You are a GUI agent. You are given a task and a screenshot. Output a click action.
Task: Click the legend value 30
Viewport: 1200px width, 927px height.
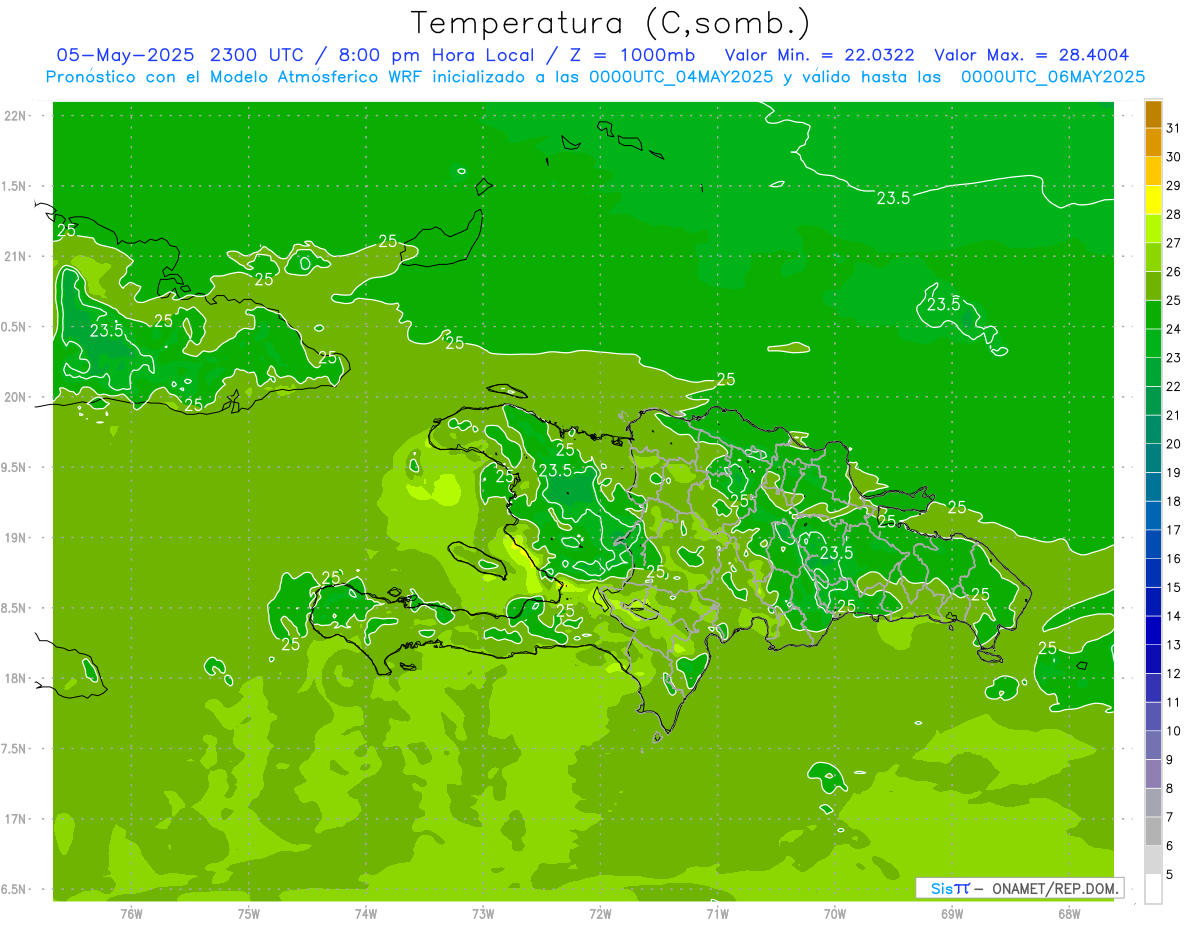click(1174, 157)
